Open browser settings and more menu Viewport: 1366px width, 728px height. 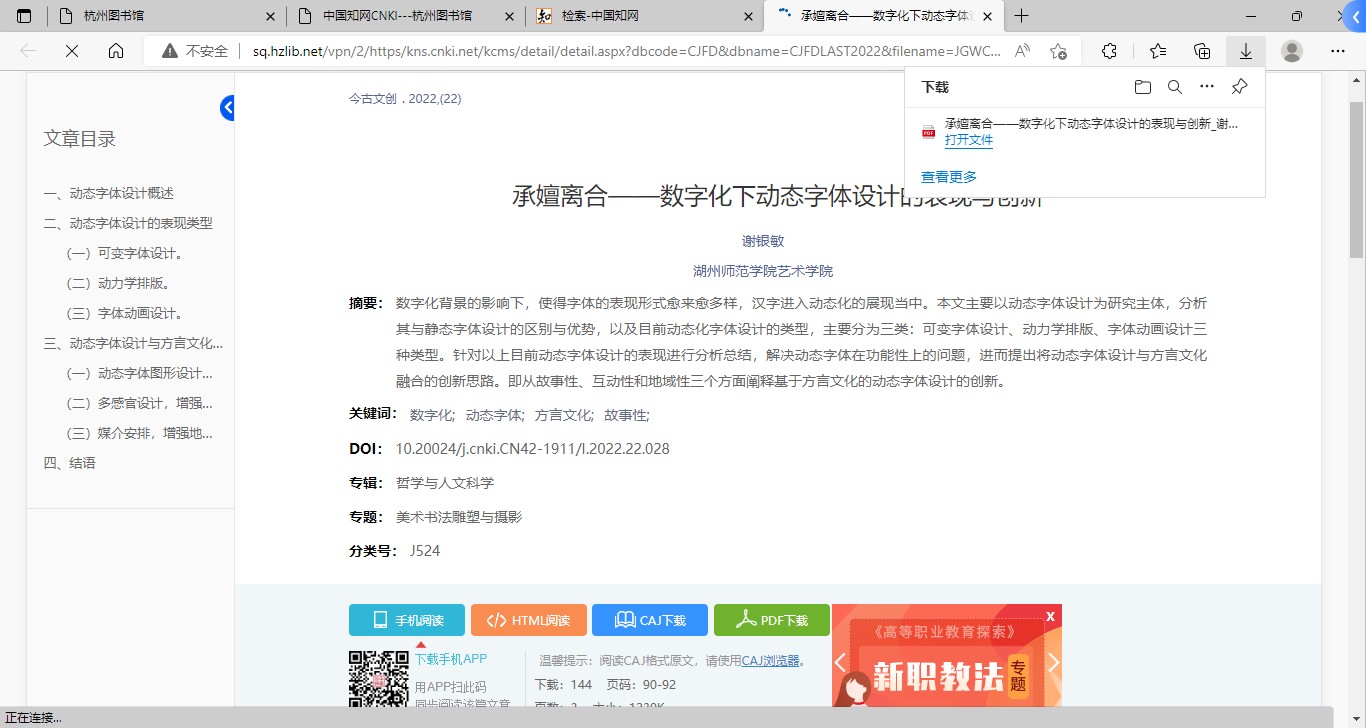[x=1338, y=51]
